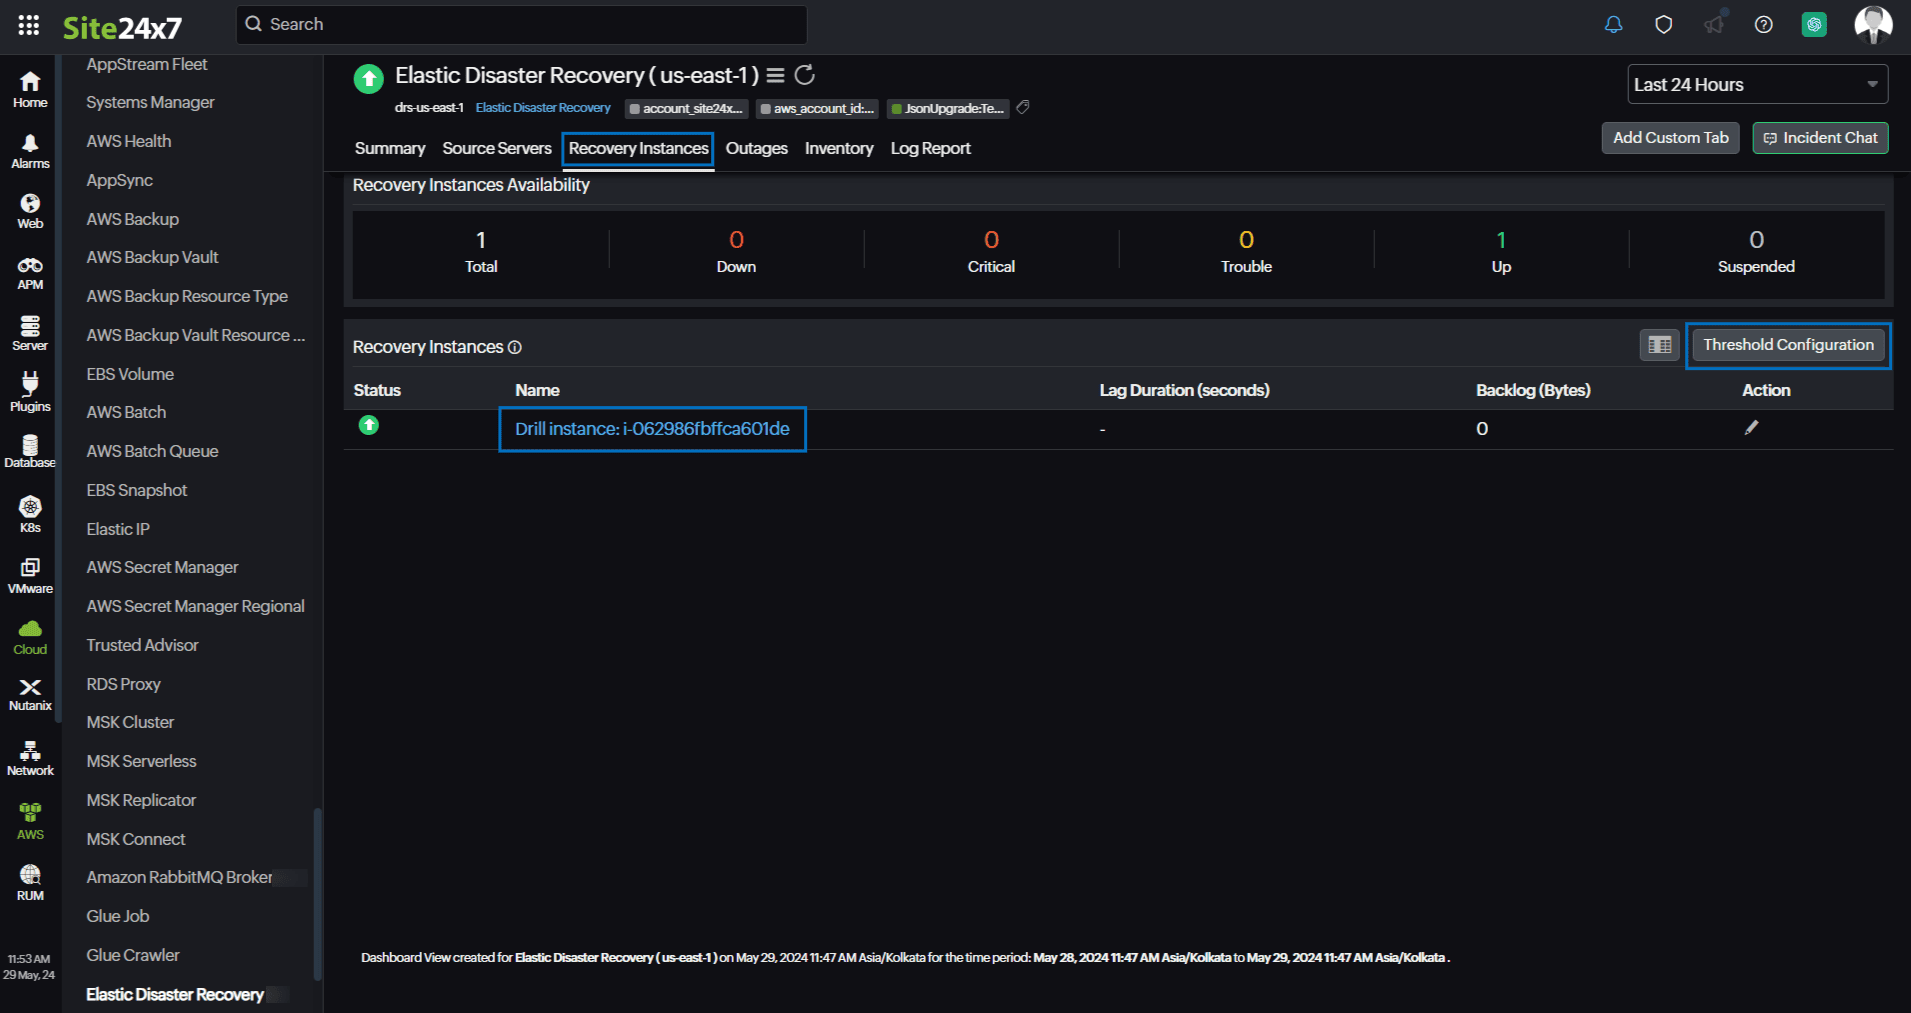Open the hamburger menu beside monitor title
1911x1013 pixels.
point(775,76)
